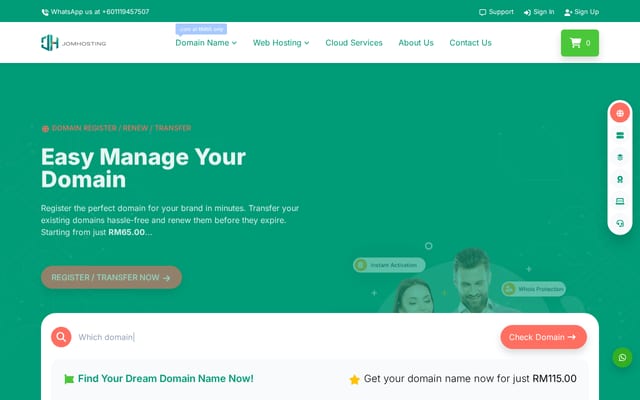Open the Support link
This screenshot has height=400, width=640.
pyautogui.click(x=496, y=12)
